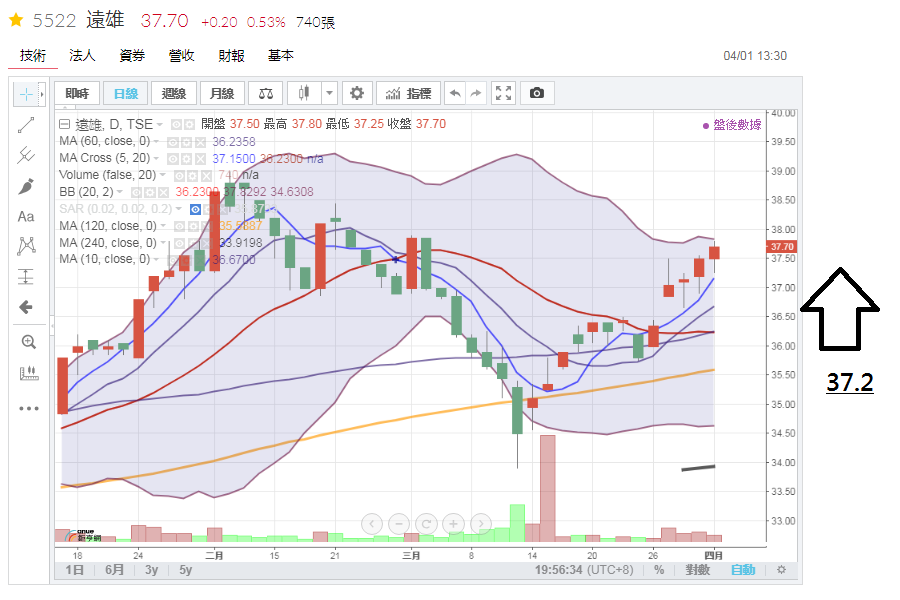Viewport: 900px width, 600px height.
Task: Select the left arrow marker tool
Action: pyautogui.click(x=26, y=307)
